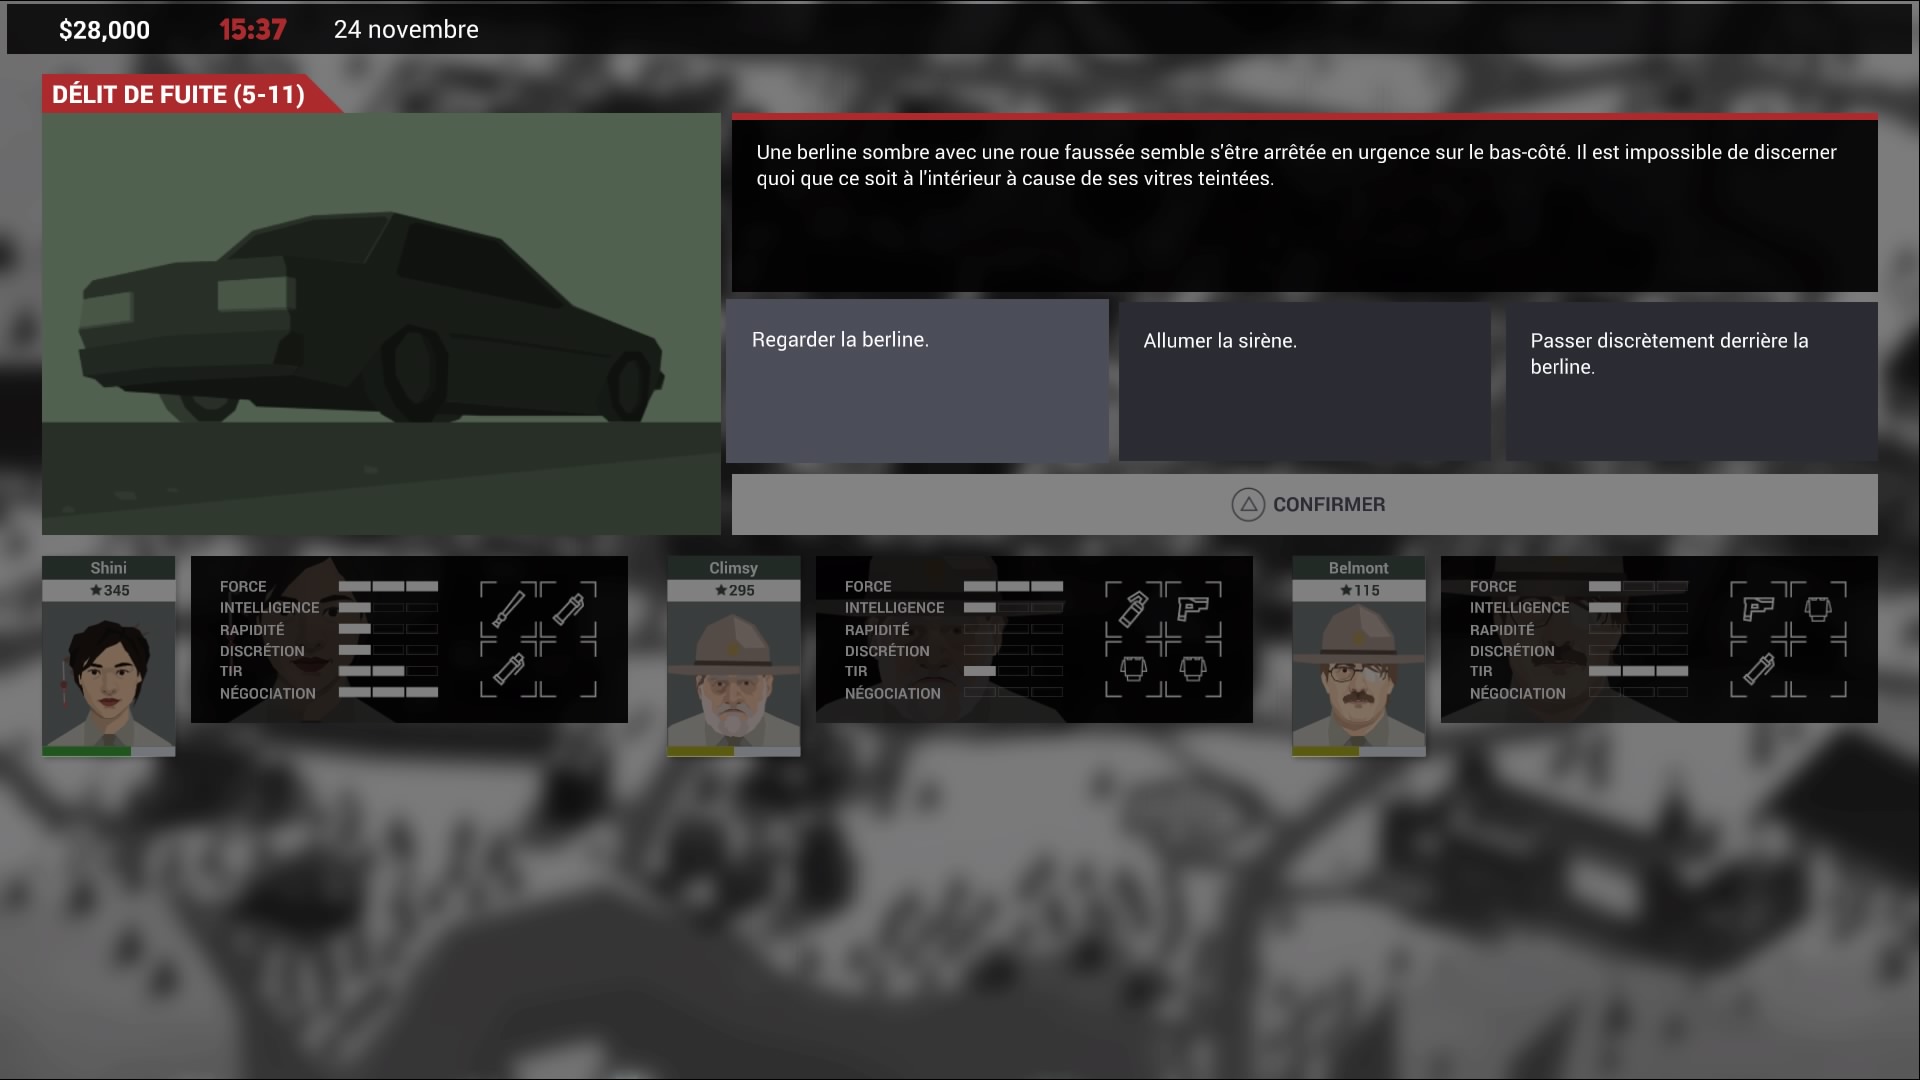Select Belmont's taser gun icon

point(1758,608)
